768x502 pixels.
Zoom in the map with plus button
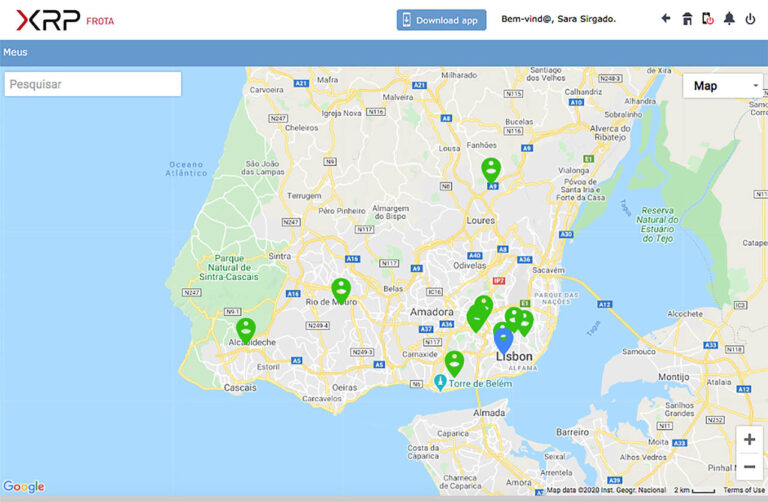(749, 439)
